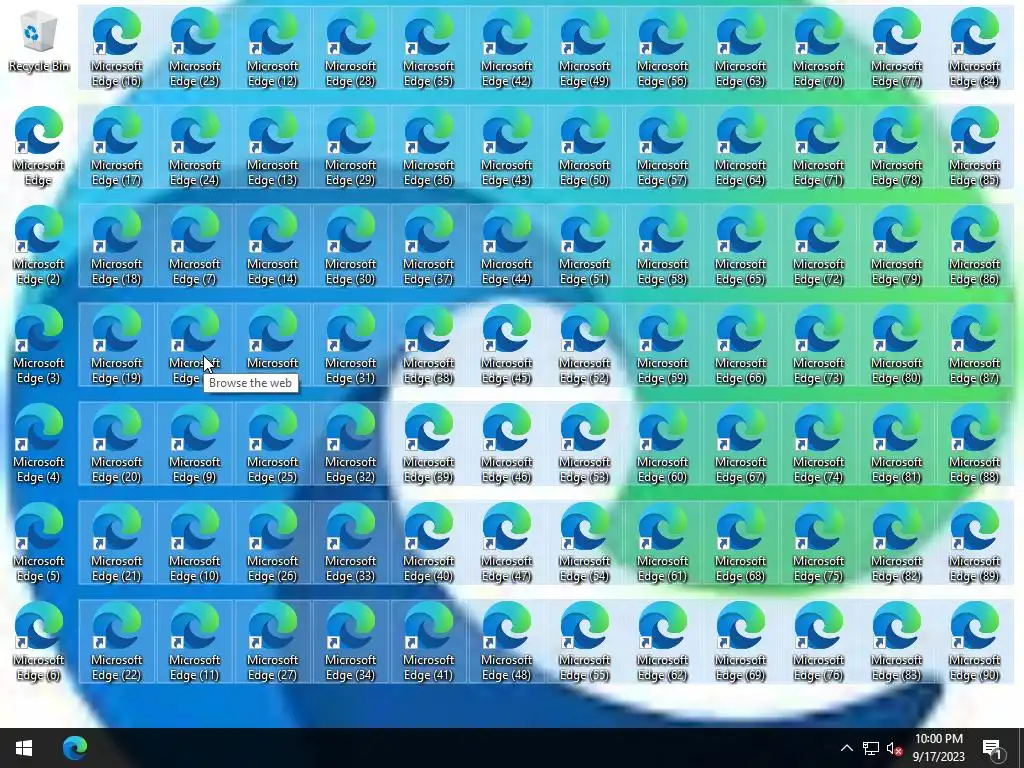Select Microsoft Edge (32) icon

pyautogui.click(x=351, y=444)
